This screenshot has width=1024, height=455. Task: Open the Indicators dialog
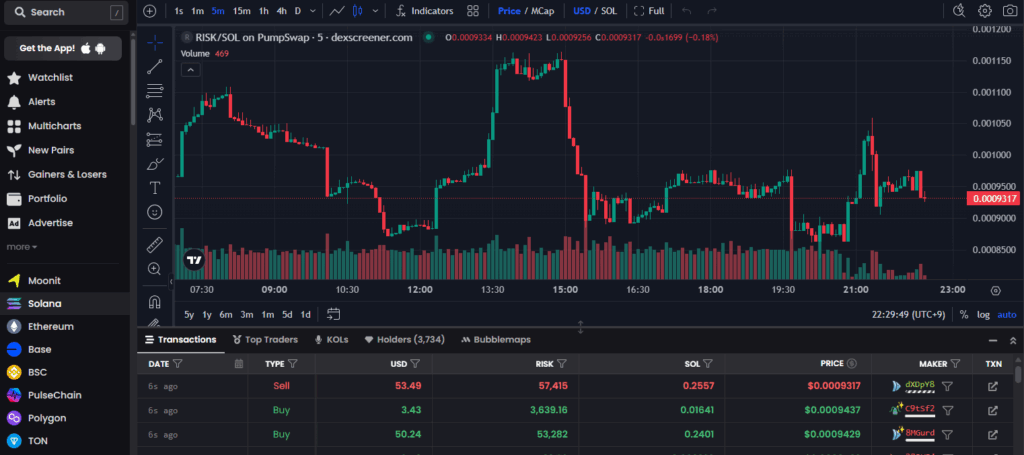click(x=424, y=11)
